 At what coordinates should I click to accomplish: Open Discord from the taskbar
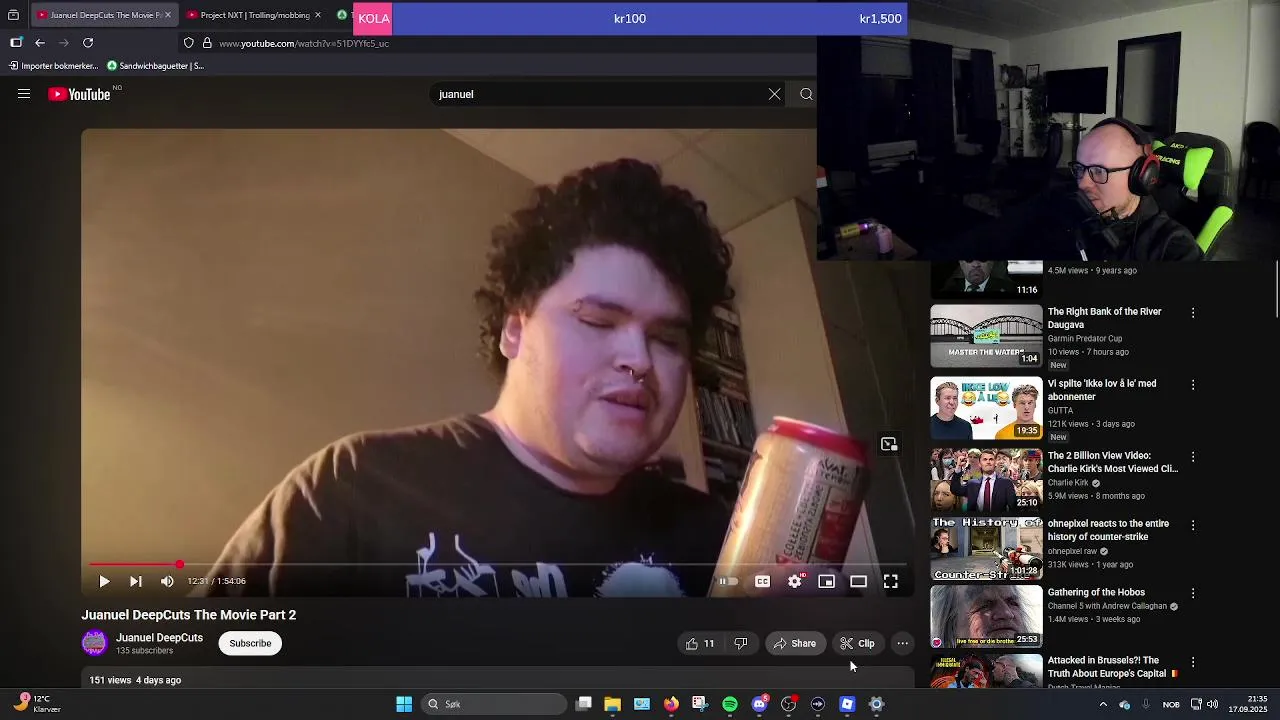[759, 704]
